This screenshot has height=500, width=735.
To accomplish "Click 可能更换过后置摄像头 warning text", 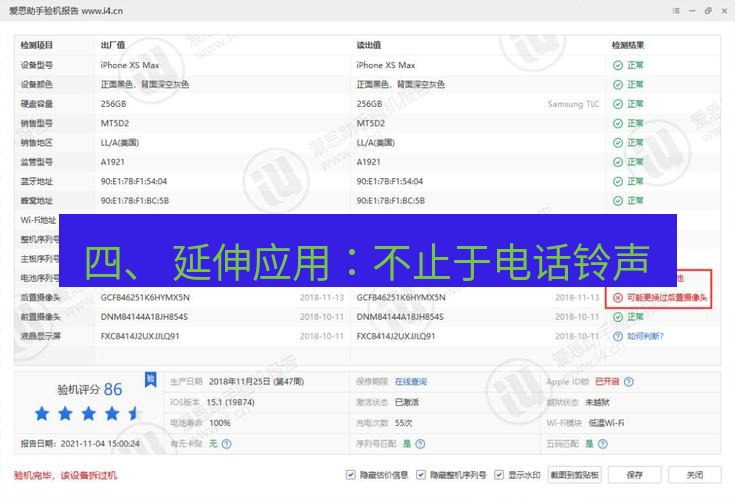I will coord(667,298).
